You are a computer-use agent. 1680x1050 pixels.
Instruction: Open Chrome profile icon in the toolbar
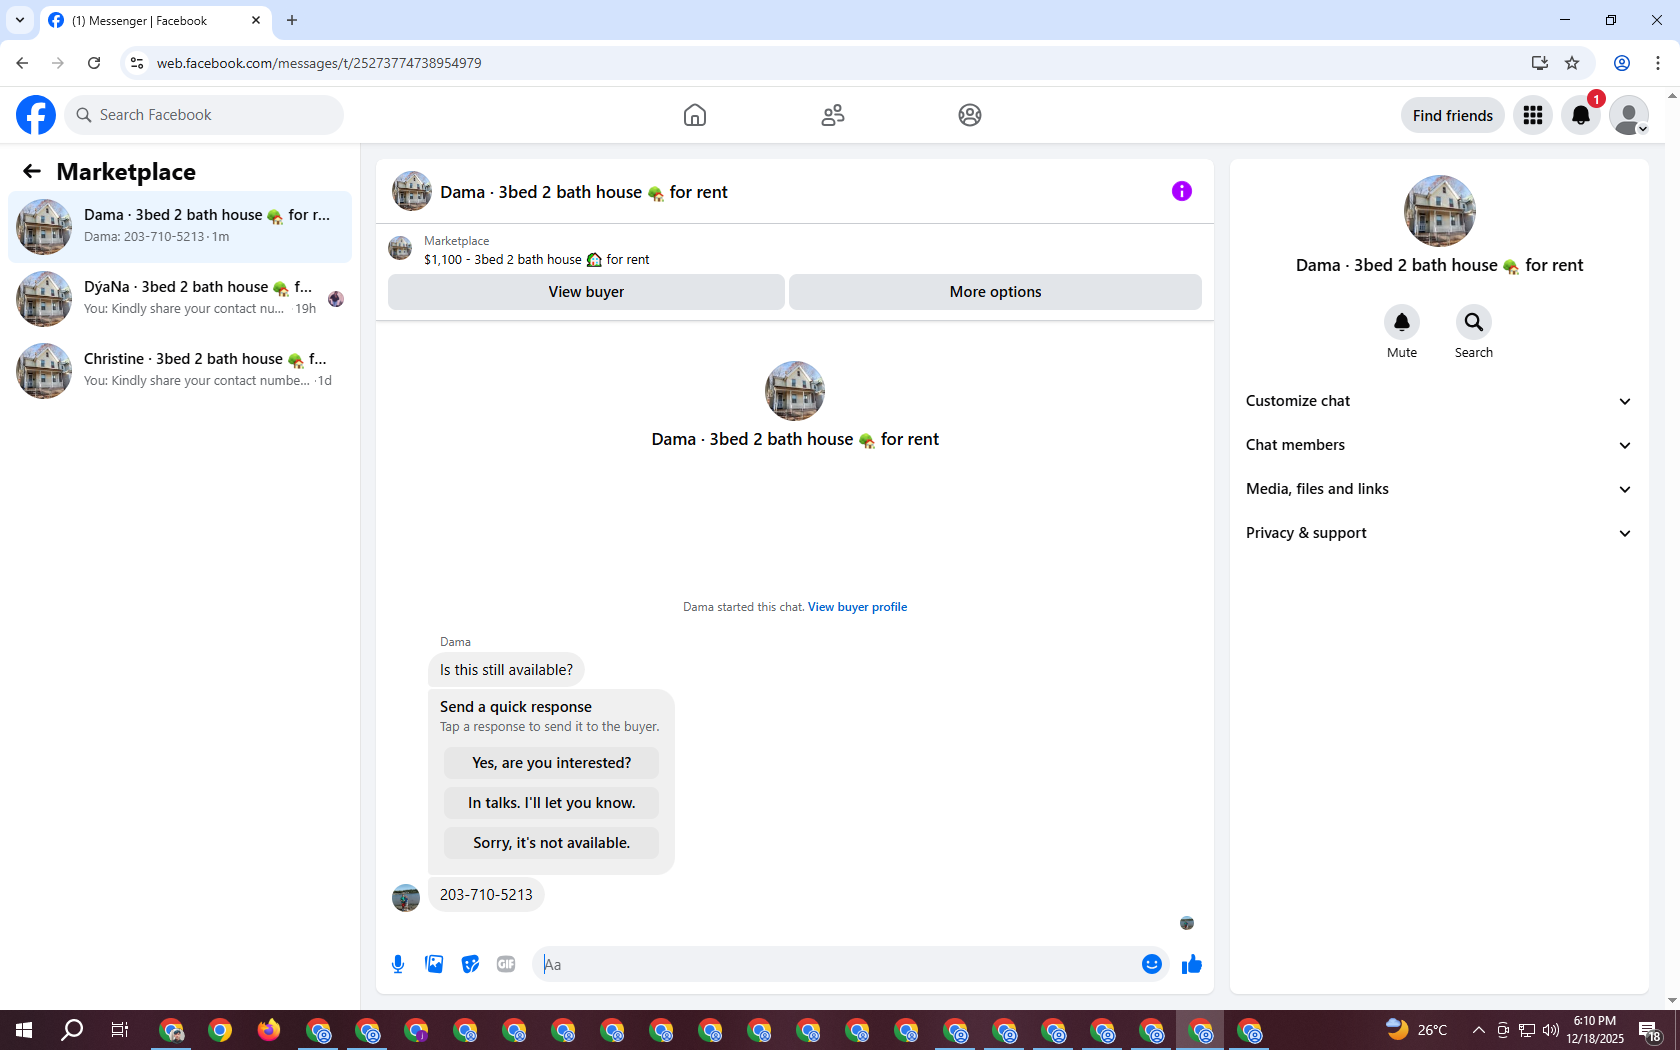point(1622,63)
